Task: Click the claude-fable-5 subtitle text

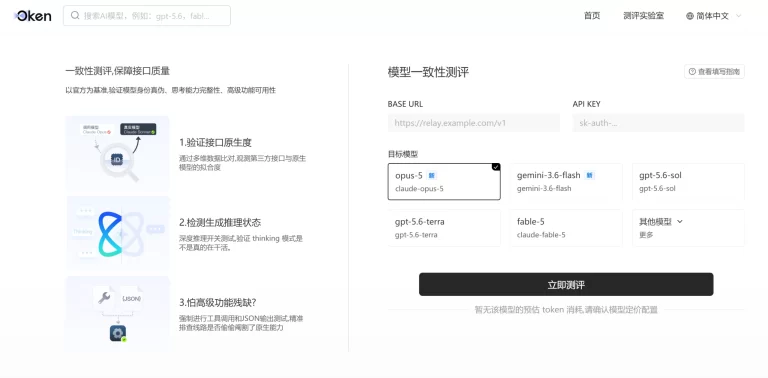Action: pyautogui.click(x=541, y=235)
